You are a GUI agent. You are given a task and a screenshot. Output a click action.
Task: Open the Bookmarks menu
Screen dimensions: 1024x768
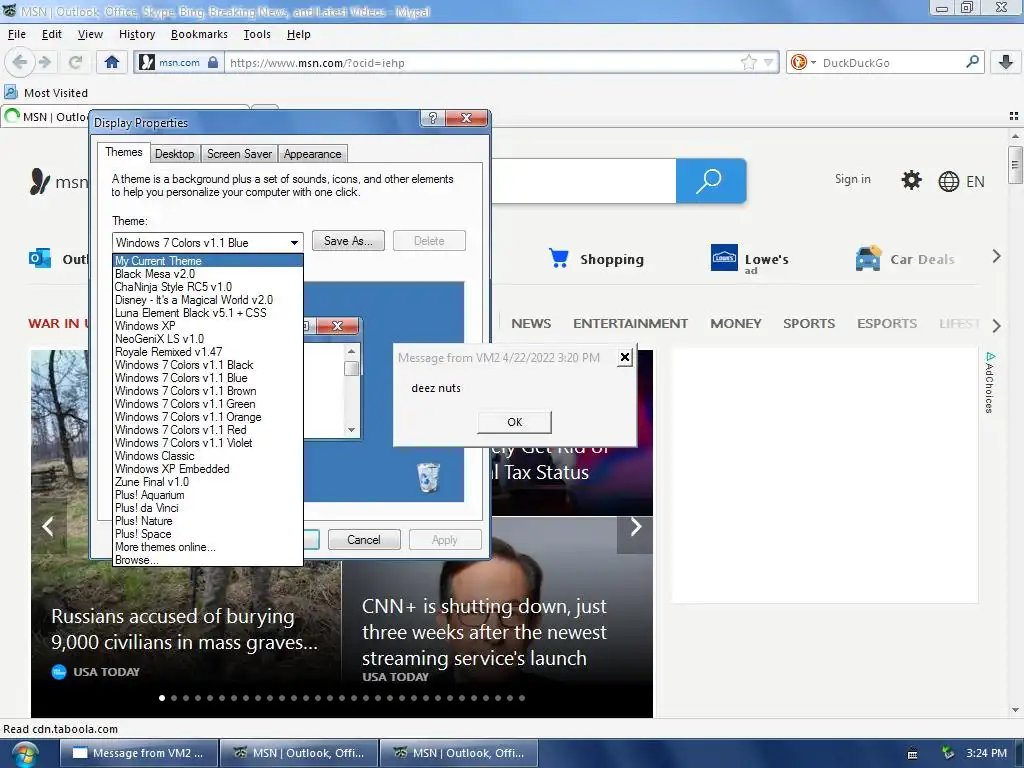coord(199,34)
